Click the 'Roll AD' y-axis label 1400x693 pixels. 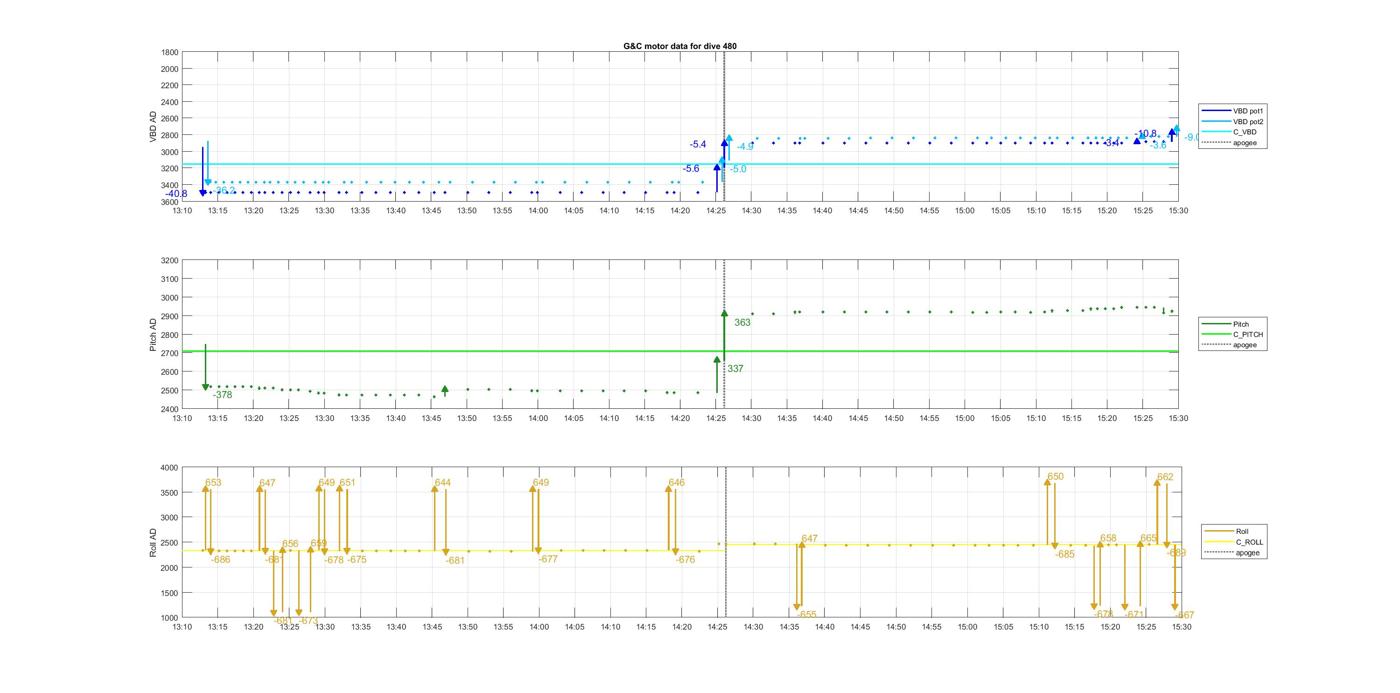tap(153, 542)
